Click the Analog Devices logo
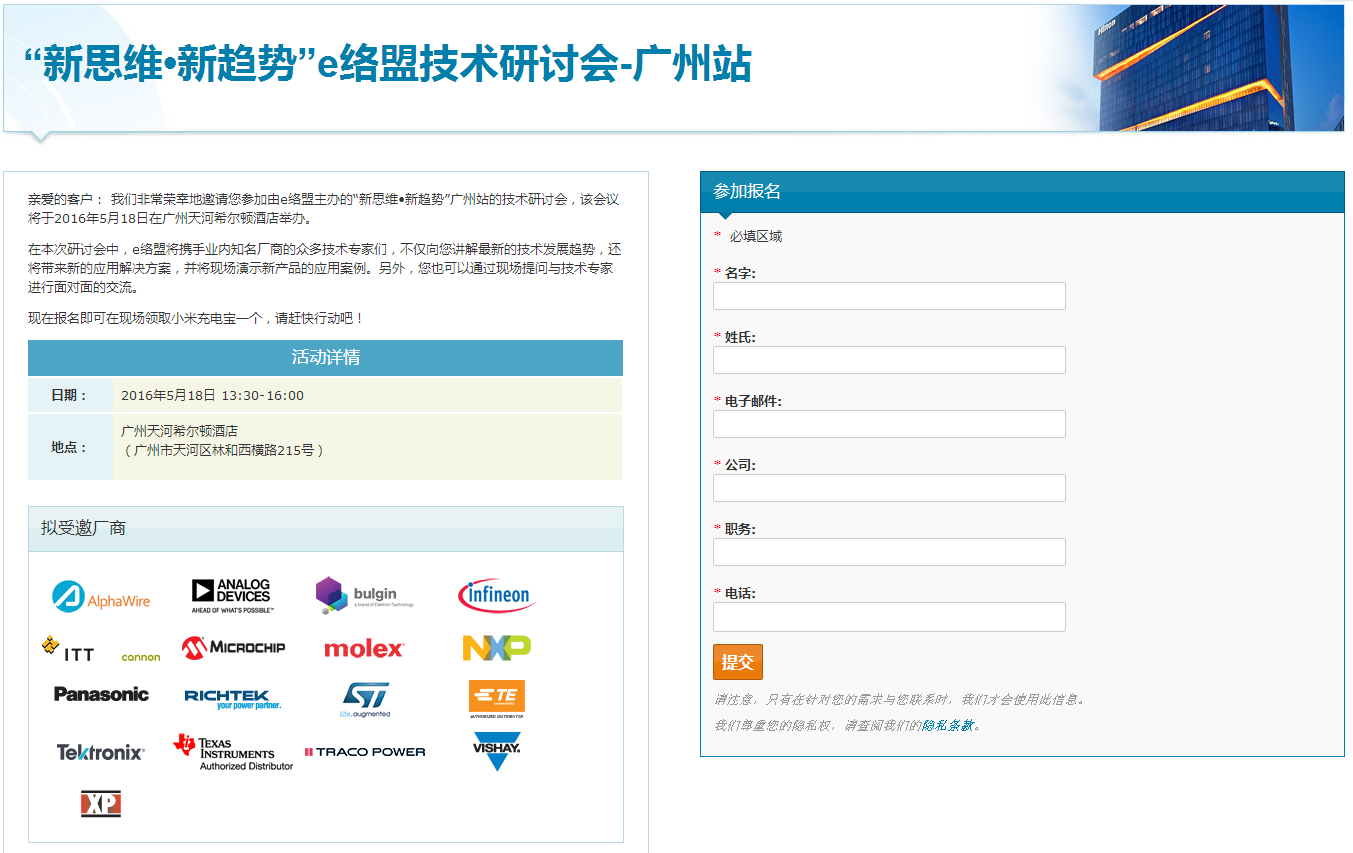This screenshot has height=853, width=1353. (232, 596)
